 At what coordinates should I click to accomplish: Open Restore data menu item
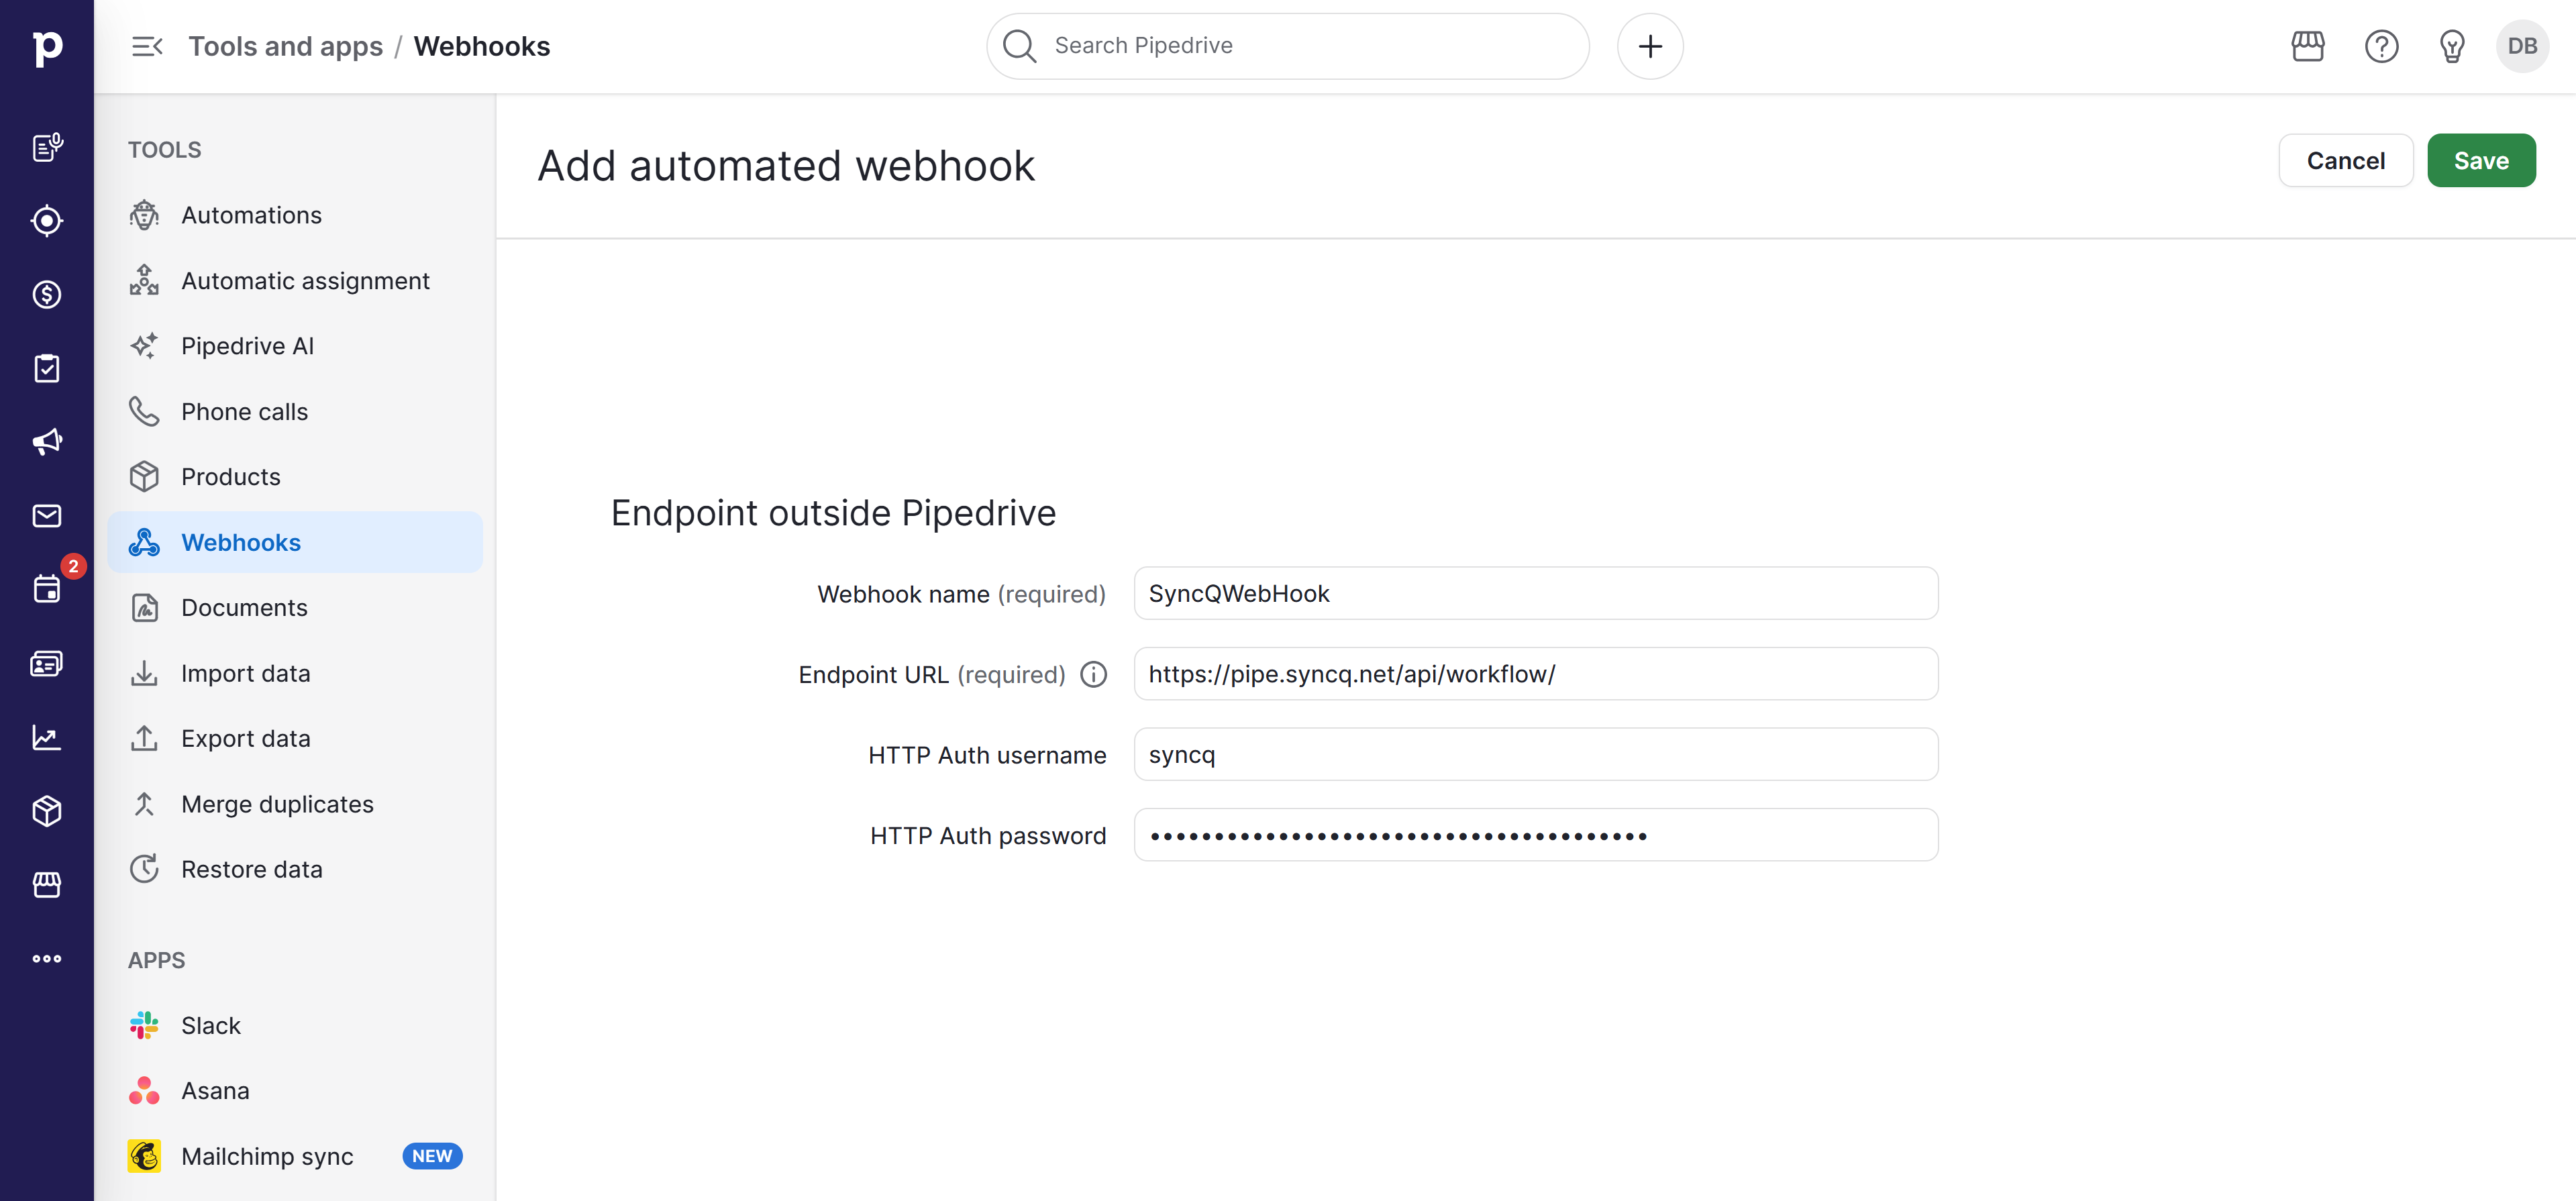coord(294,869)
